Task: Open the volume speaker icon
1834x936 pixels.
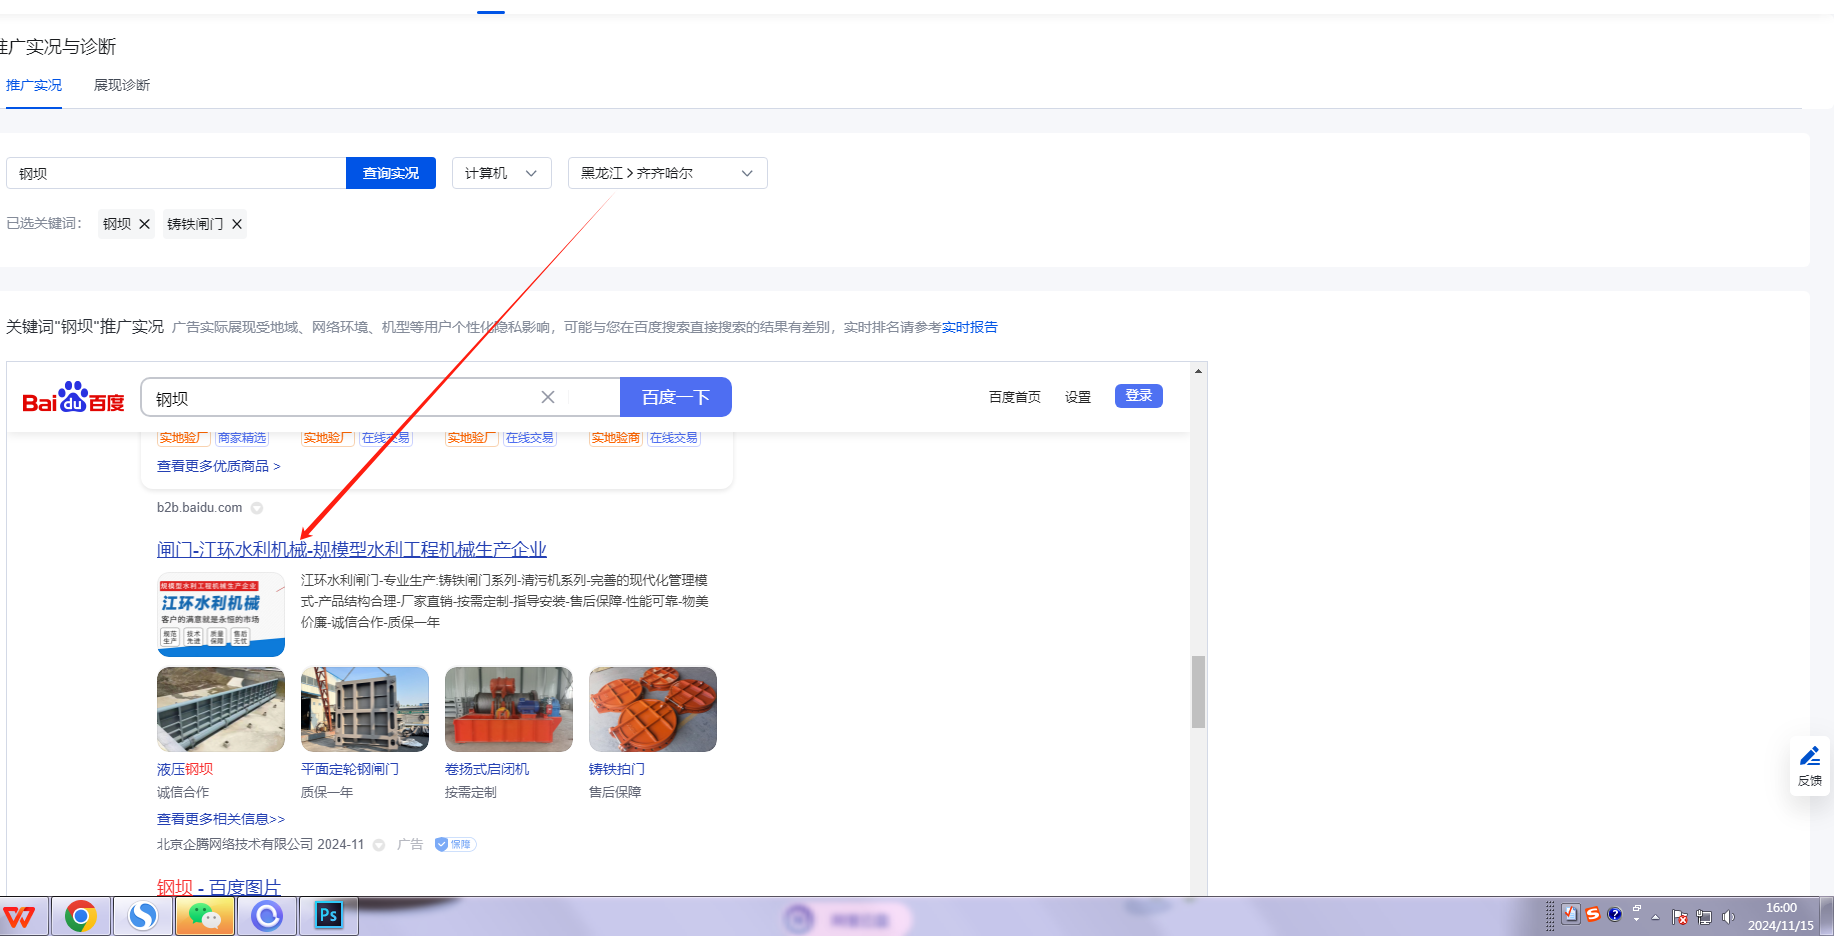Action: pos(1727,917)
